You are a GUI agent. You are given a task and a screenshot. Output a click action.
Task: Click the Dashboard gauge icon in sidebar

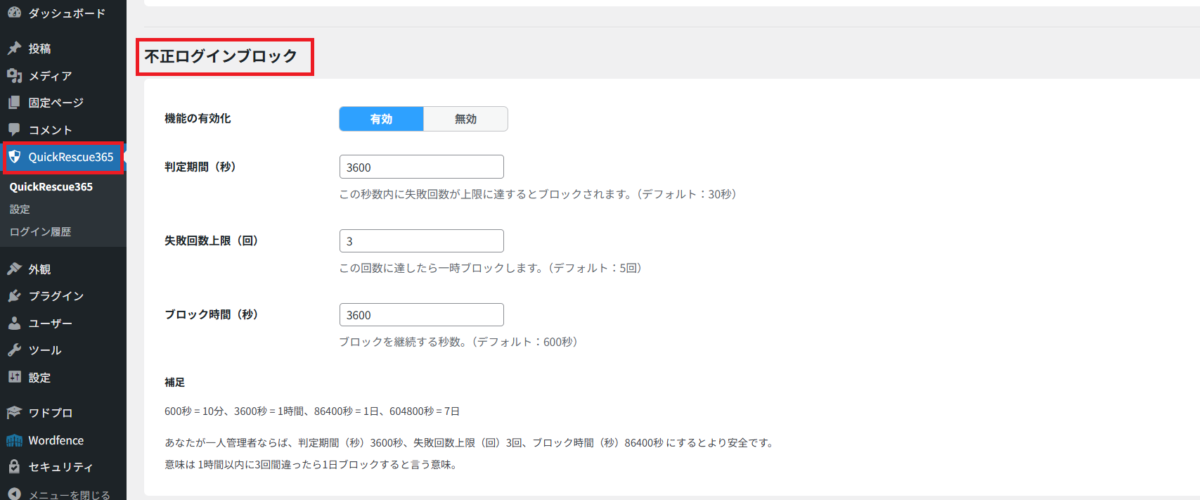pos(14,12)
